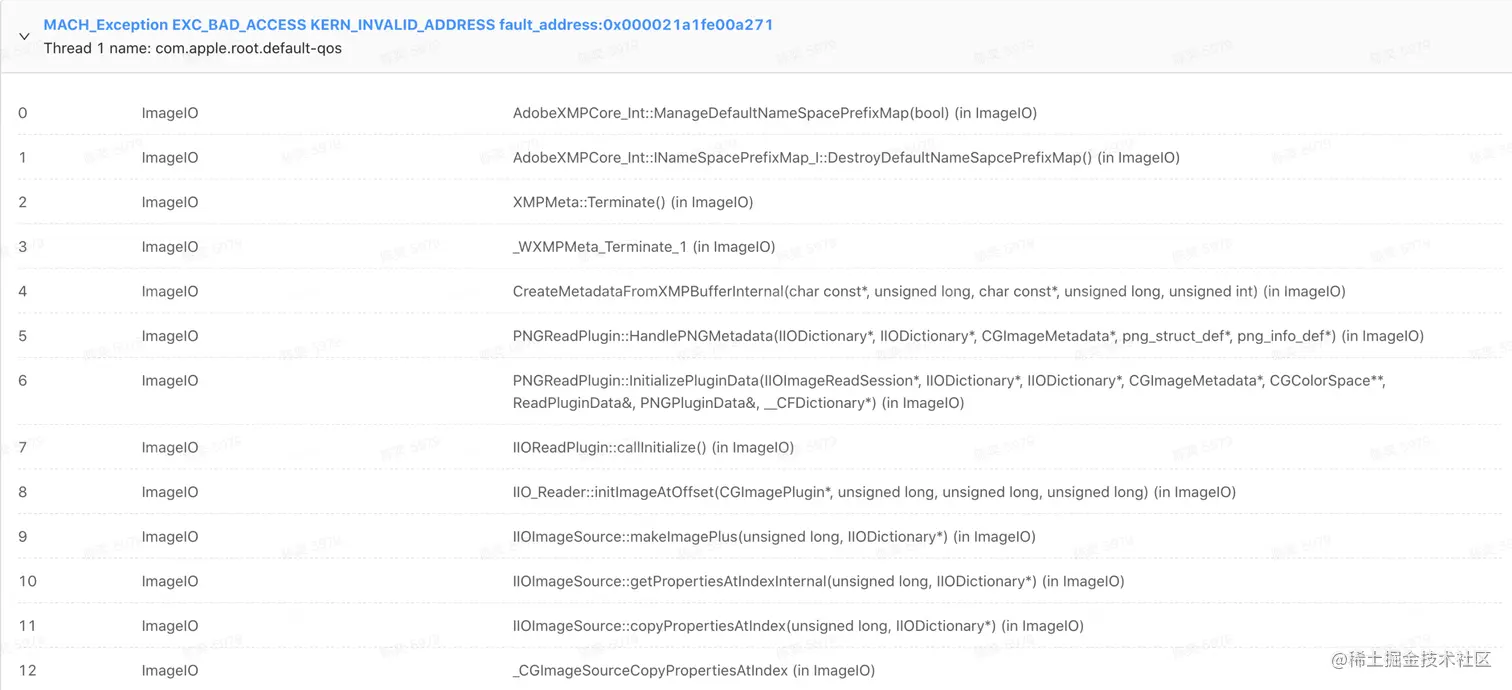Click the ImageIO module in frame 12
The image size is (1512, 690).
(x=170, y=670)
